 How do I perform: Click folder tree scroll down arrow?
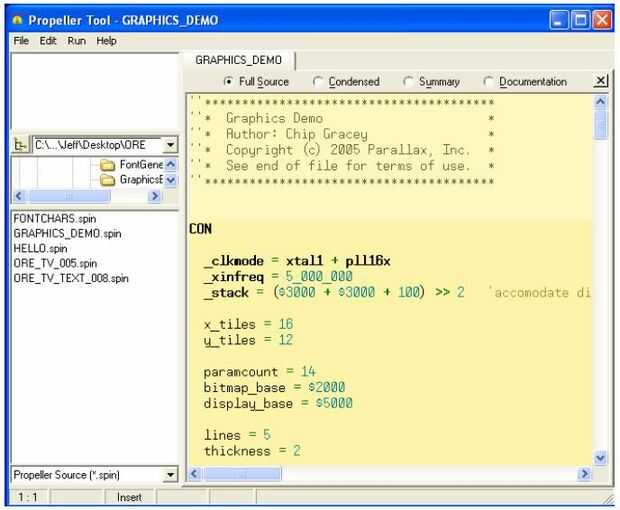point(171,180)
